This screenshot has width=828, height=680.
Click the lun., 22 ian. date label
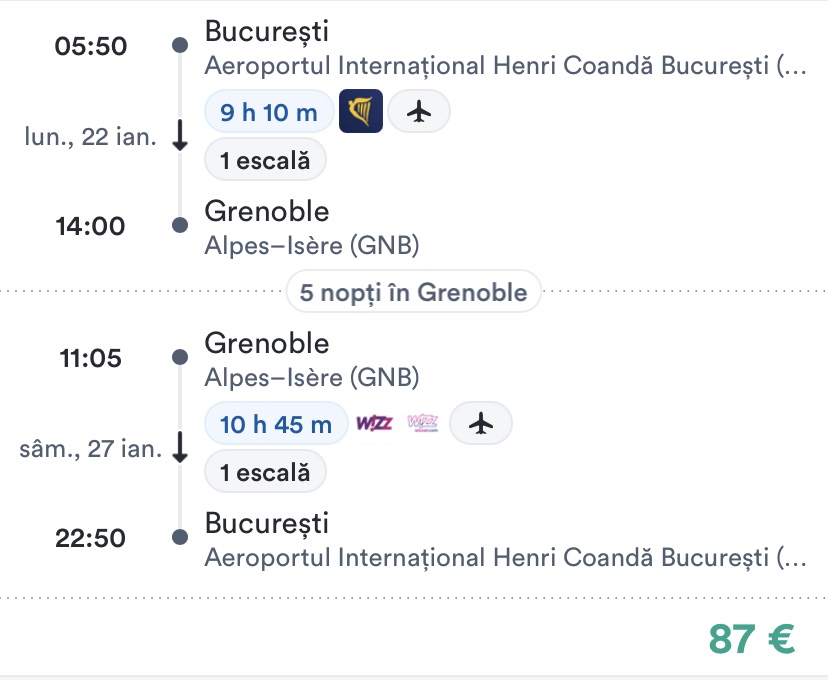[91, 137]
